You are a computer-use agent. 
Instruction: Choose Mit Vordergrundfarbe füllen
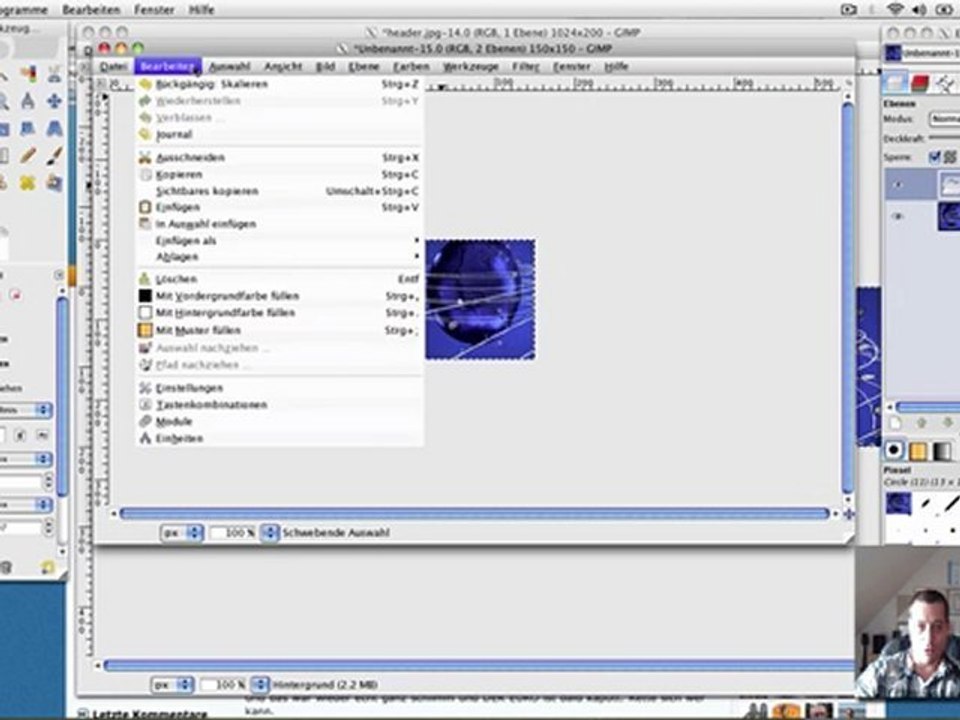279,296
